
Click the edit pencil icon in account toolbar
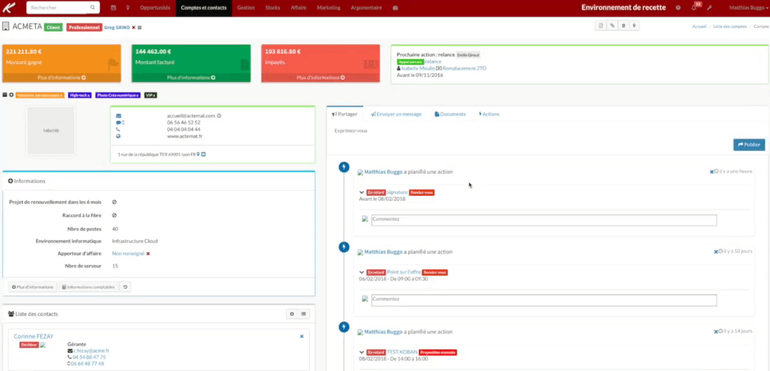[x=612, y=26]
